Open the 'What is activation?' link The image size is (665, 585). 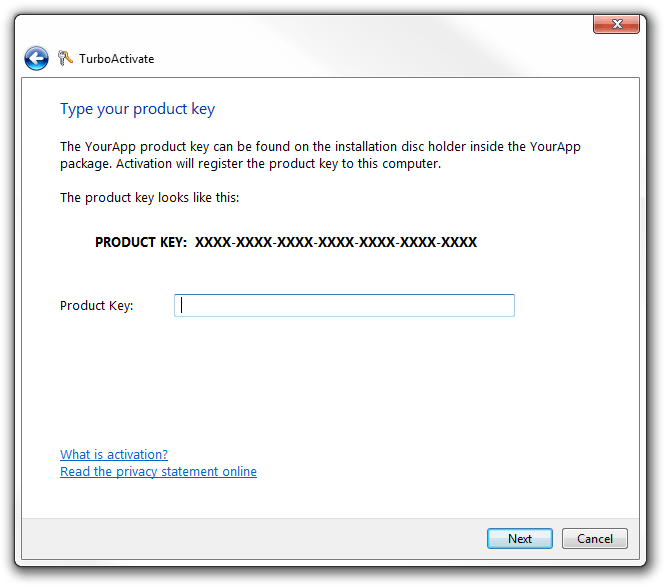(114, 454)
